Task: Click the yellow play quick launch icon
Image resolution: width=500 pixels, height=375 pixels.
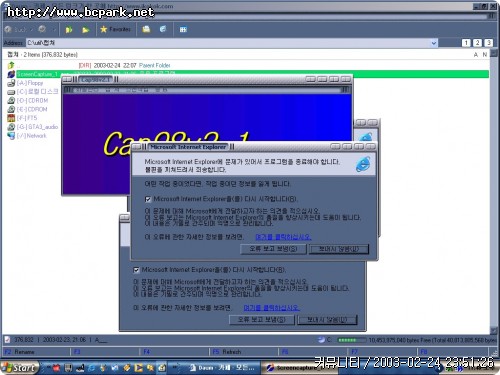Action: pos(138,368)
